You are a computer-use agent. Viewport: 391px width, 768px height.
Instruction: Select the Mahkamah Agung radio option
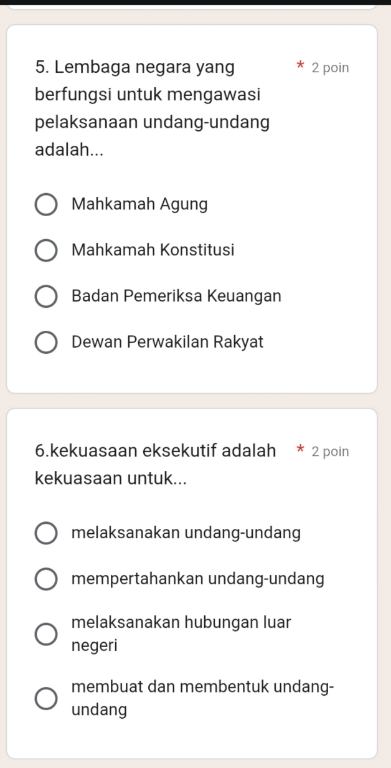[x=46, y=204]
